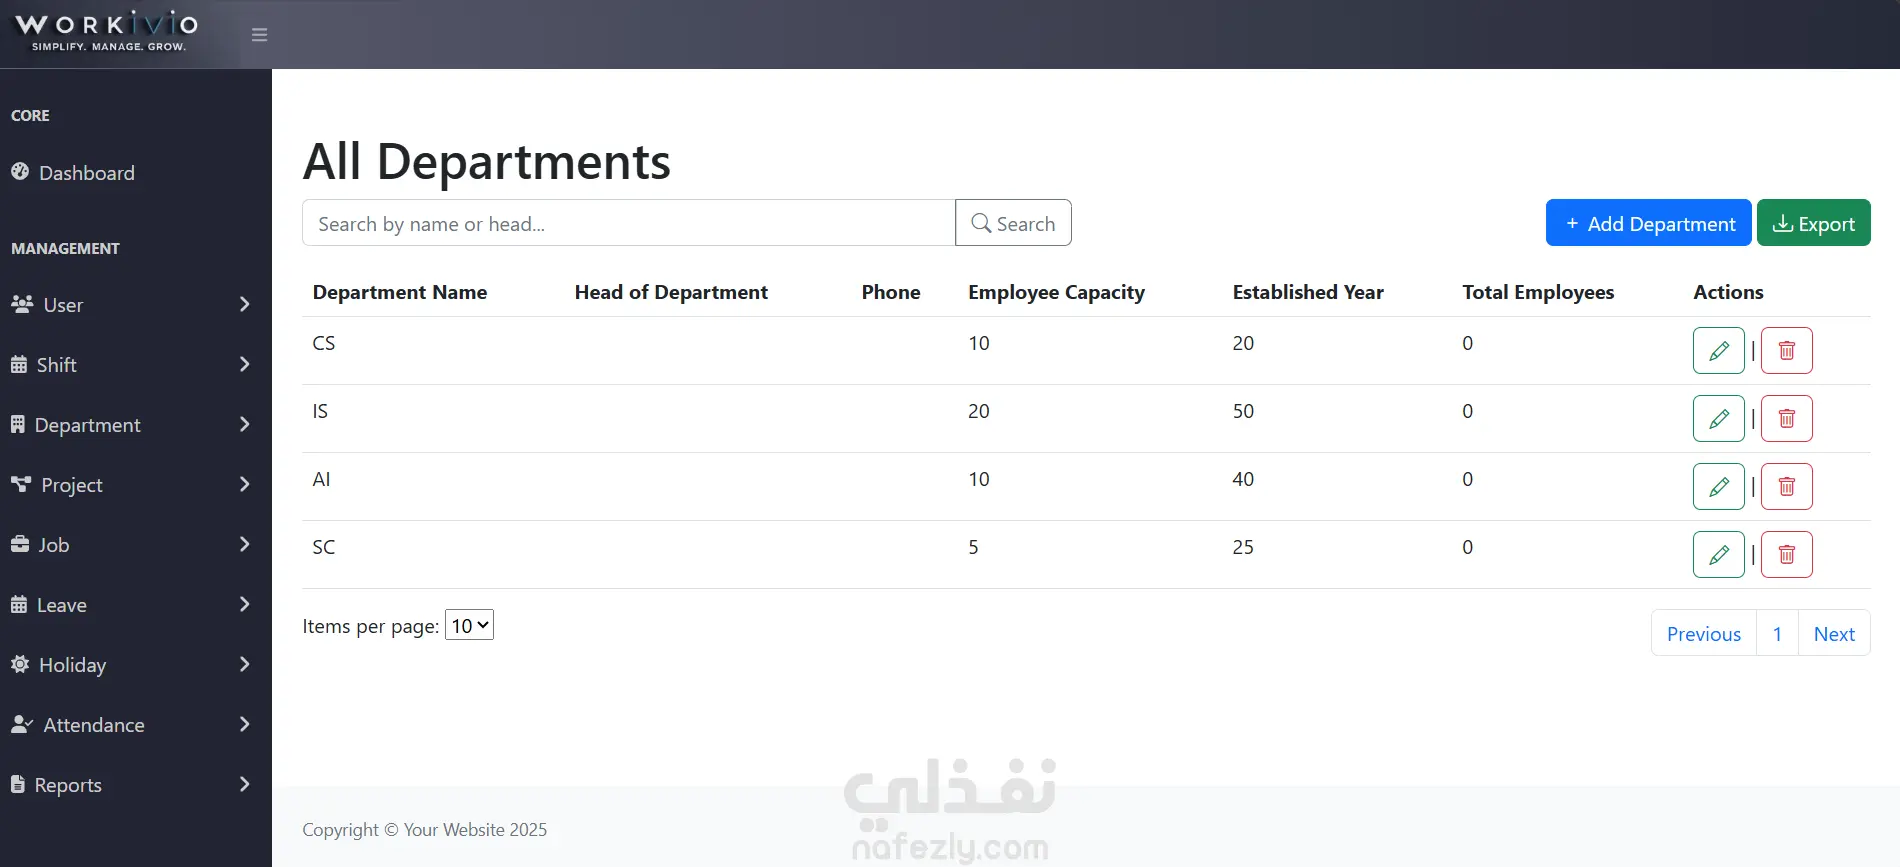1900x867 pixels.
Task: Click the Add Department button
Action: click(x=1648, y=223)
